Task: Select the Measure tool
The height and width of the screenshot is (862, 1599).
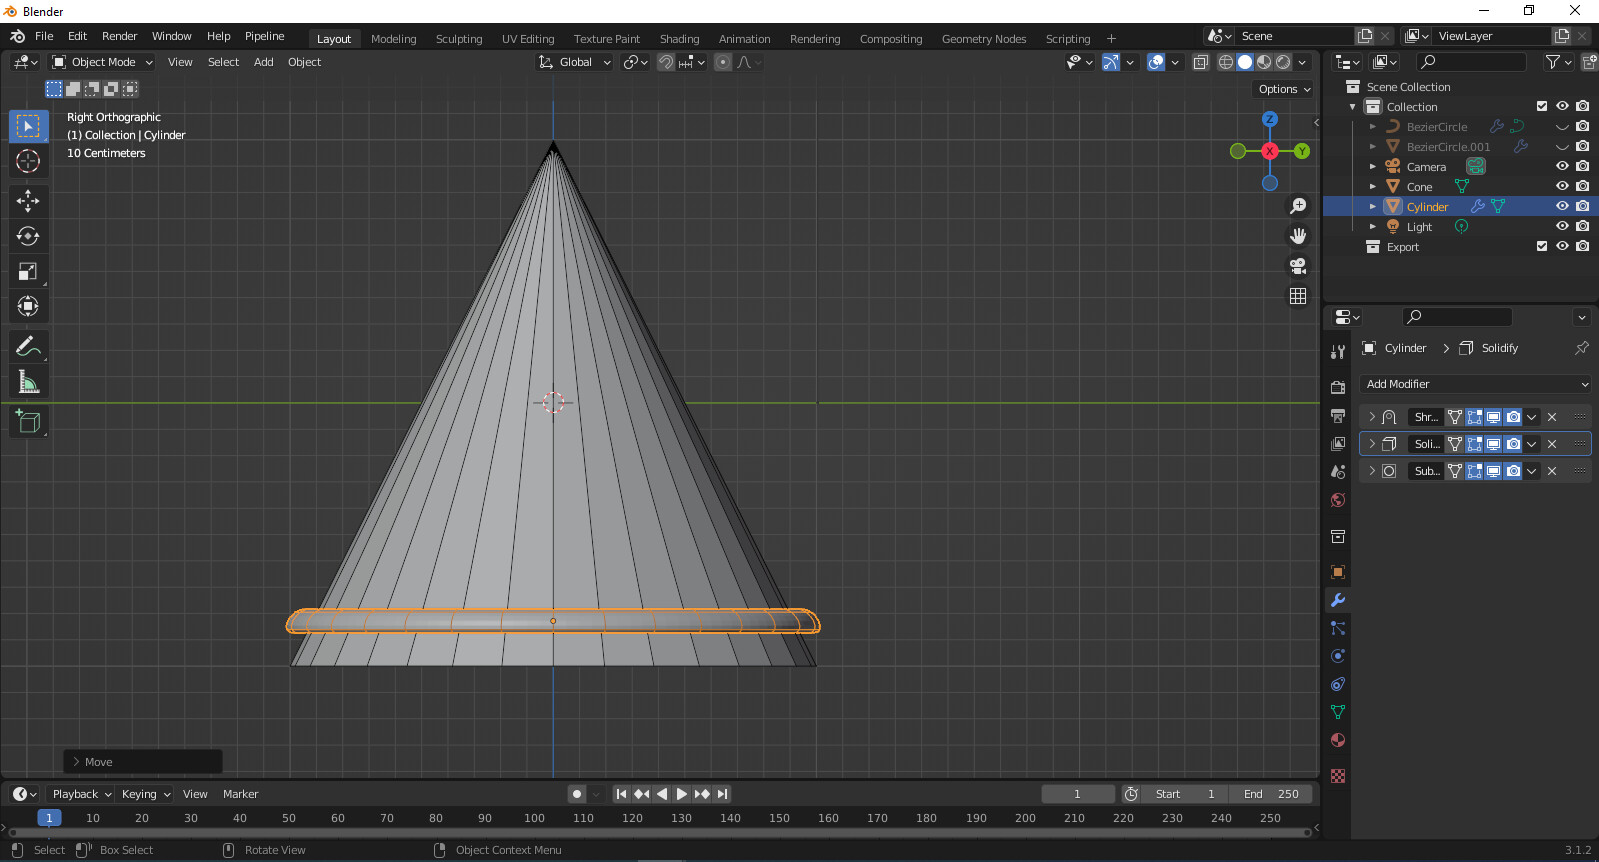Action: point(28,382)
